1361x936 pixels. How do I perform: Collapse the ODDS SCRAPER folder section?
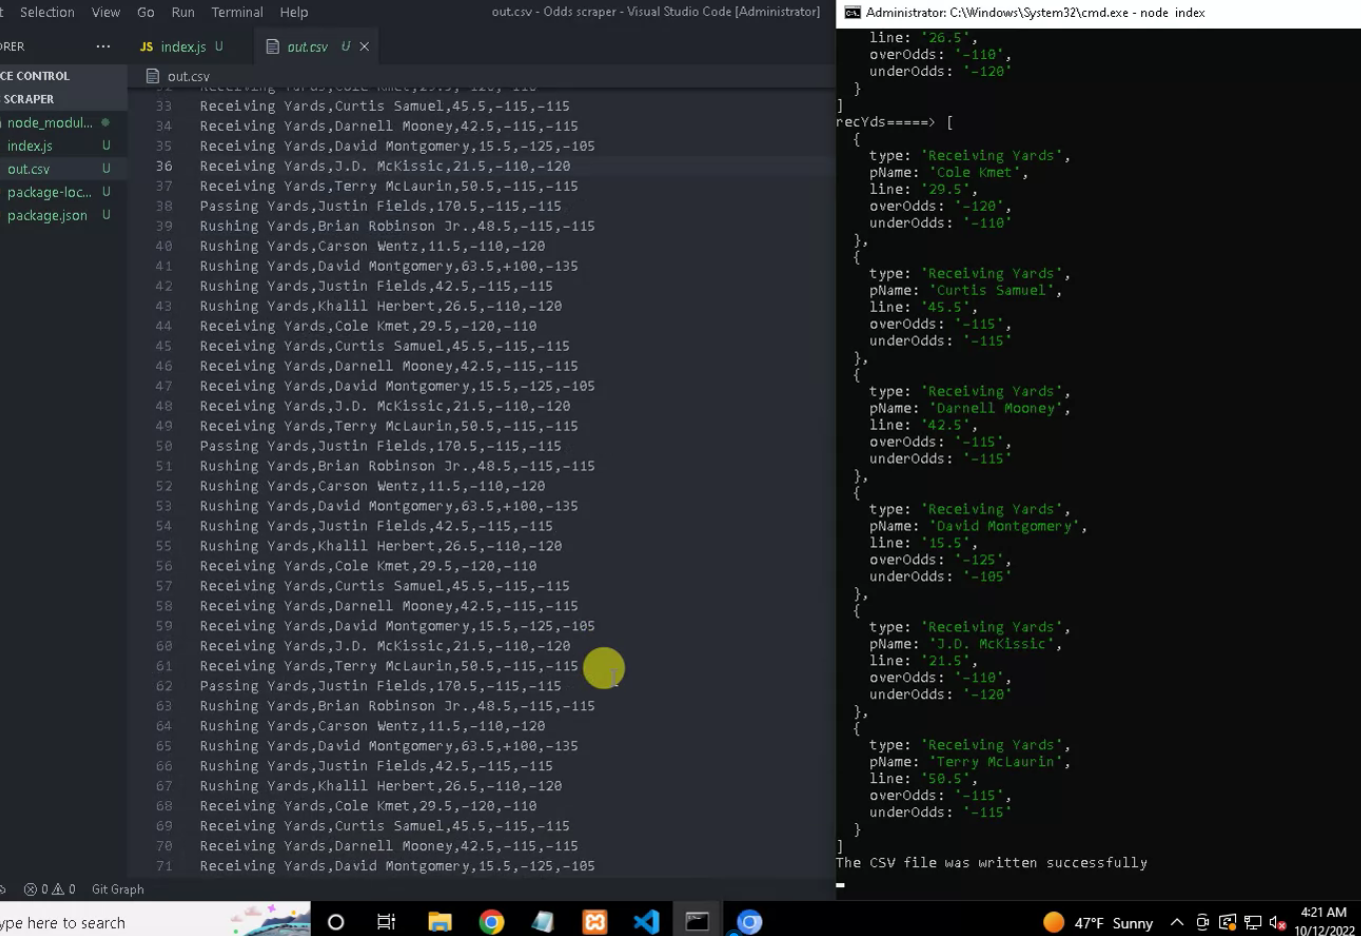(x=28, y=99)
